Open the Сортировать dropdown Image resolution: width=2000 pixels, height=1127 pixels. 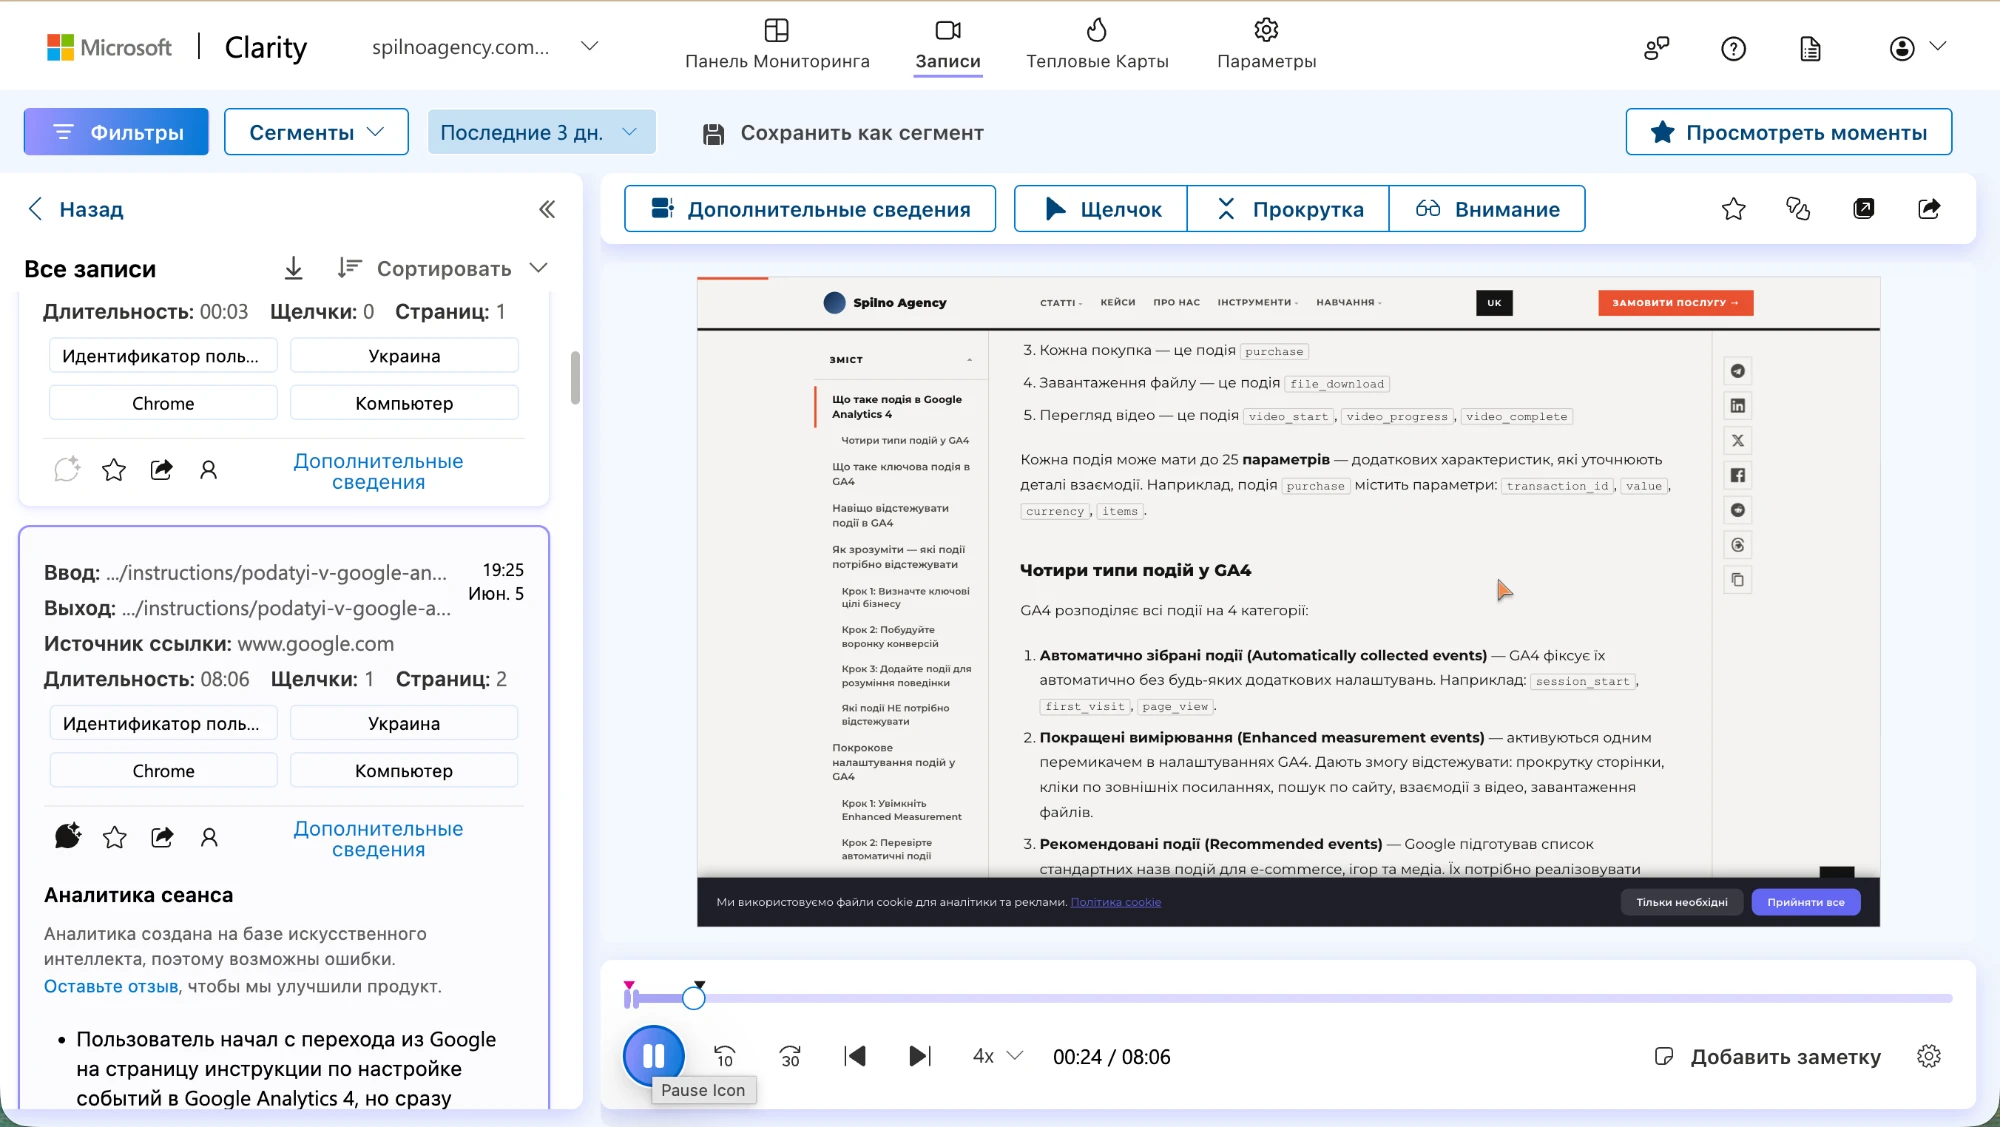(443, 268)
